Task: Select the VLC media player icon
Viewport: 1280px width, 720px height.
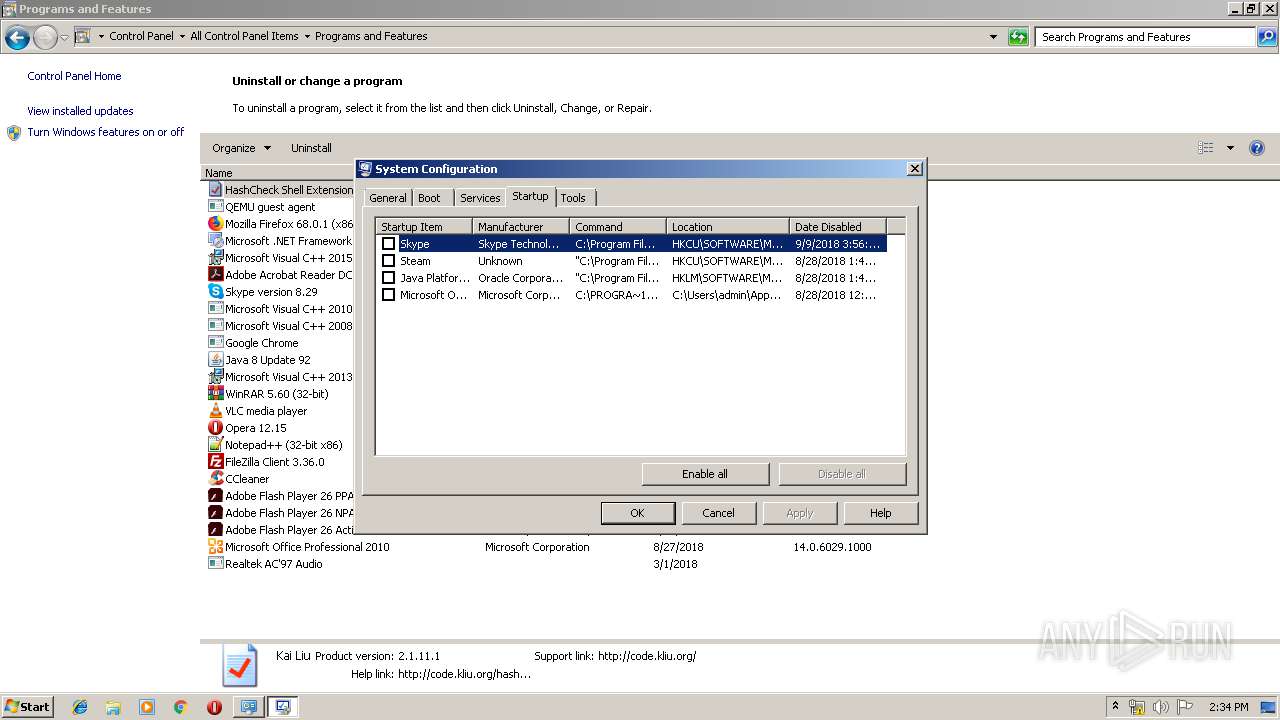Action: coord(215,410)
